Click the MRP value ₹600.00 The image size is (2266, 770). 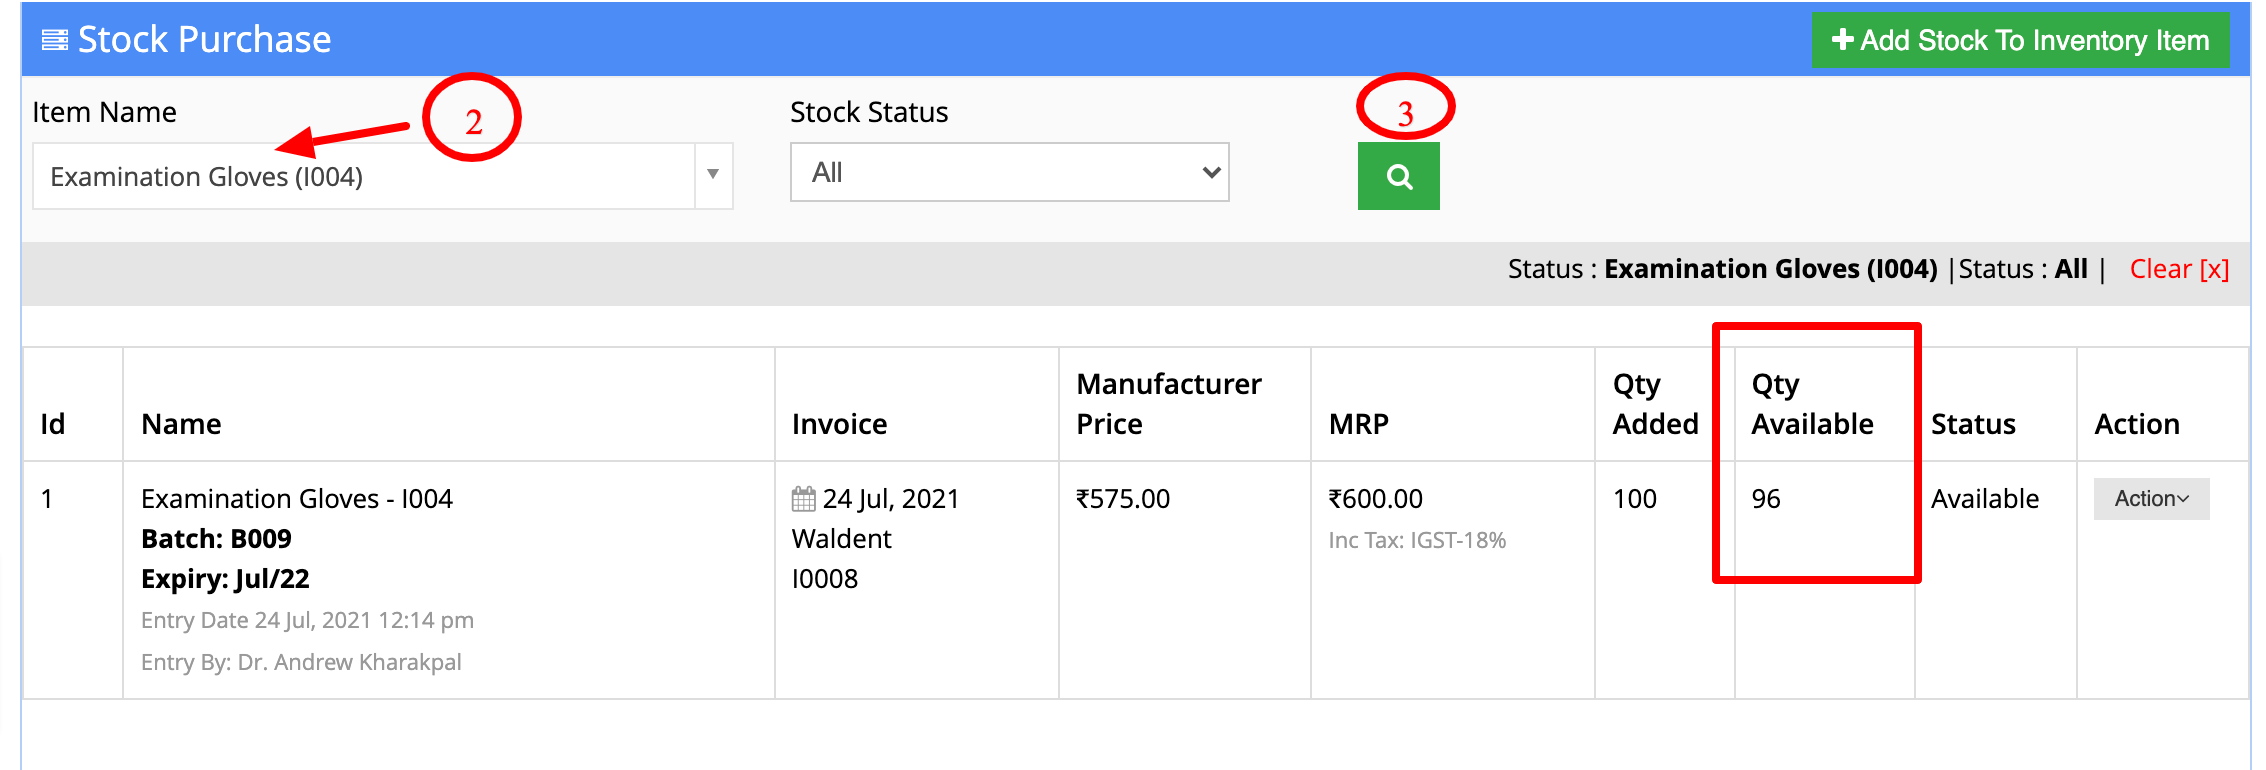coord(1375,498)
